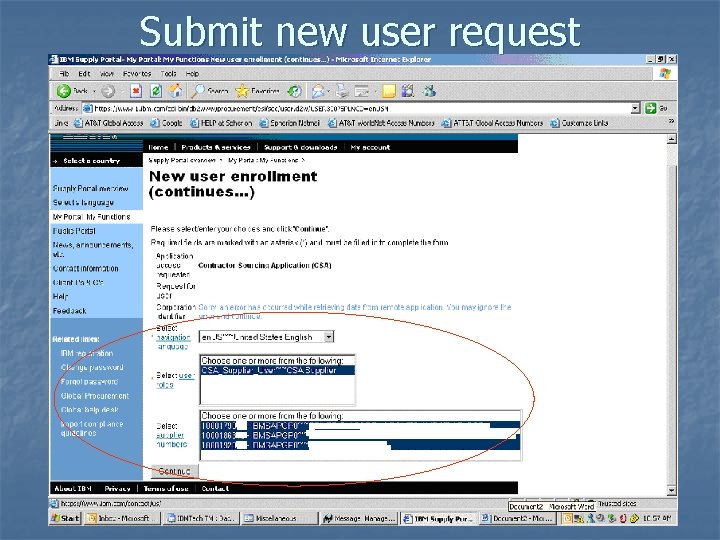The height and width of the screenshot is (540, 720).
Task: Open Global Procurement related link
Action: [x=95, y=396]
